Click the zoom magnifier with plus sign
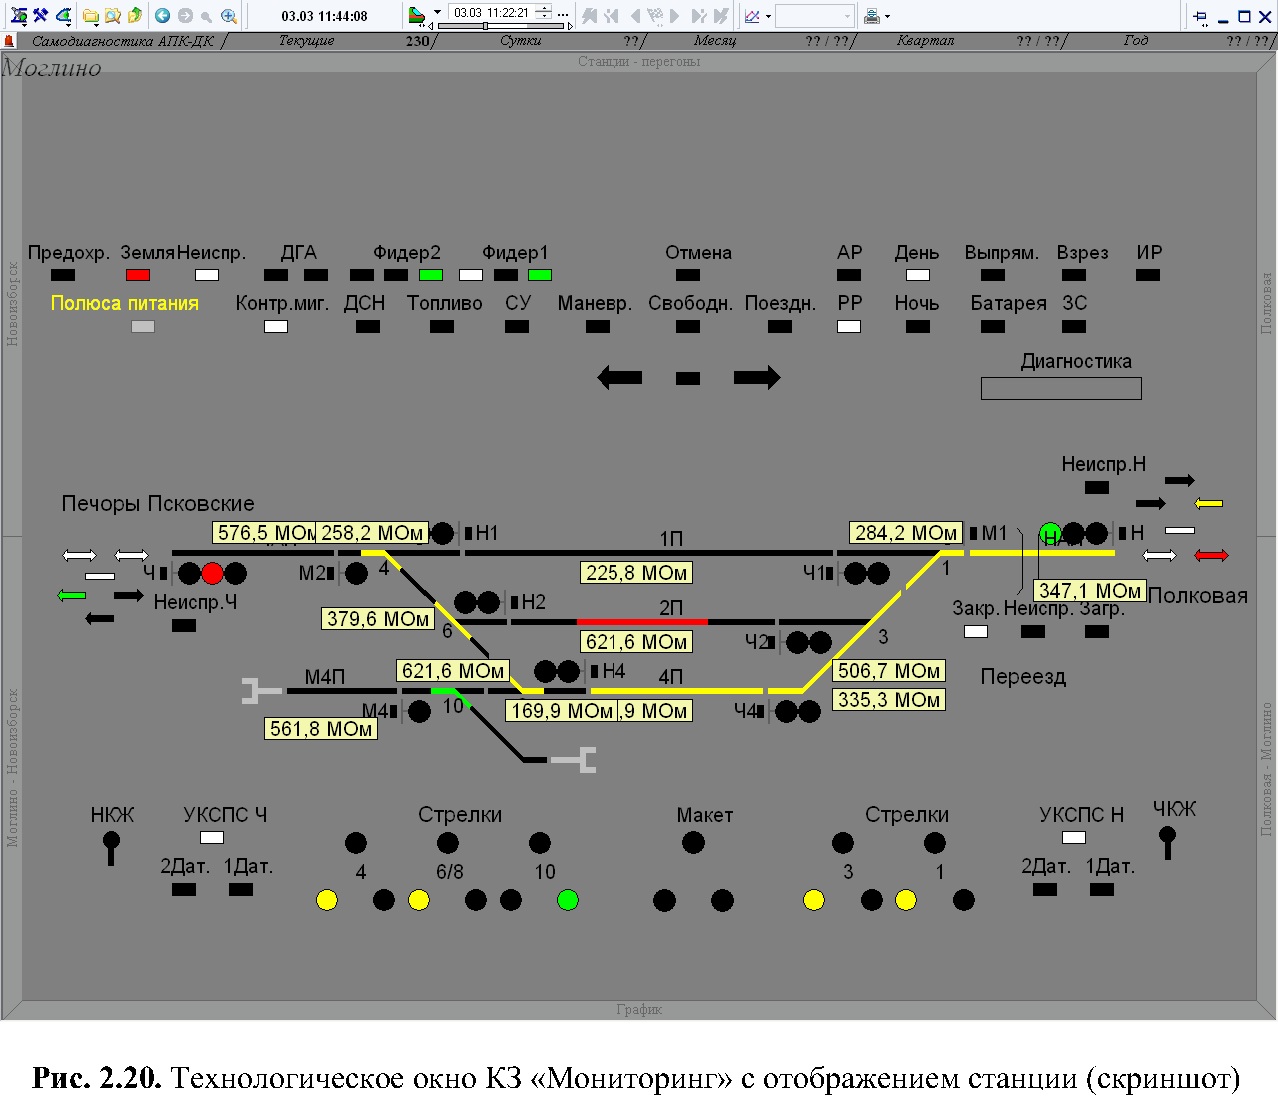The width and height of the screenshot is (1278, 1100). pyautogui.click(x=229, y=15)
